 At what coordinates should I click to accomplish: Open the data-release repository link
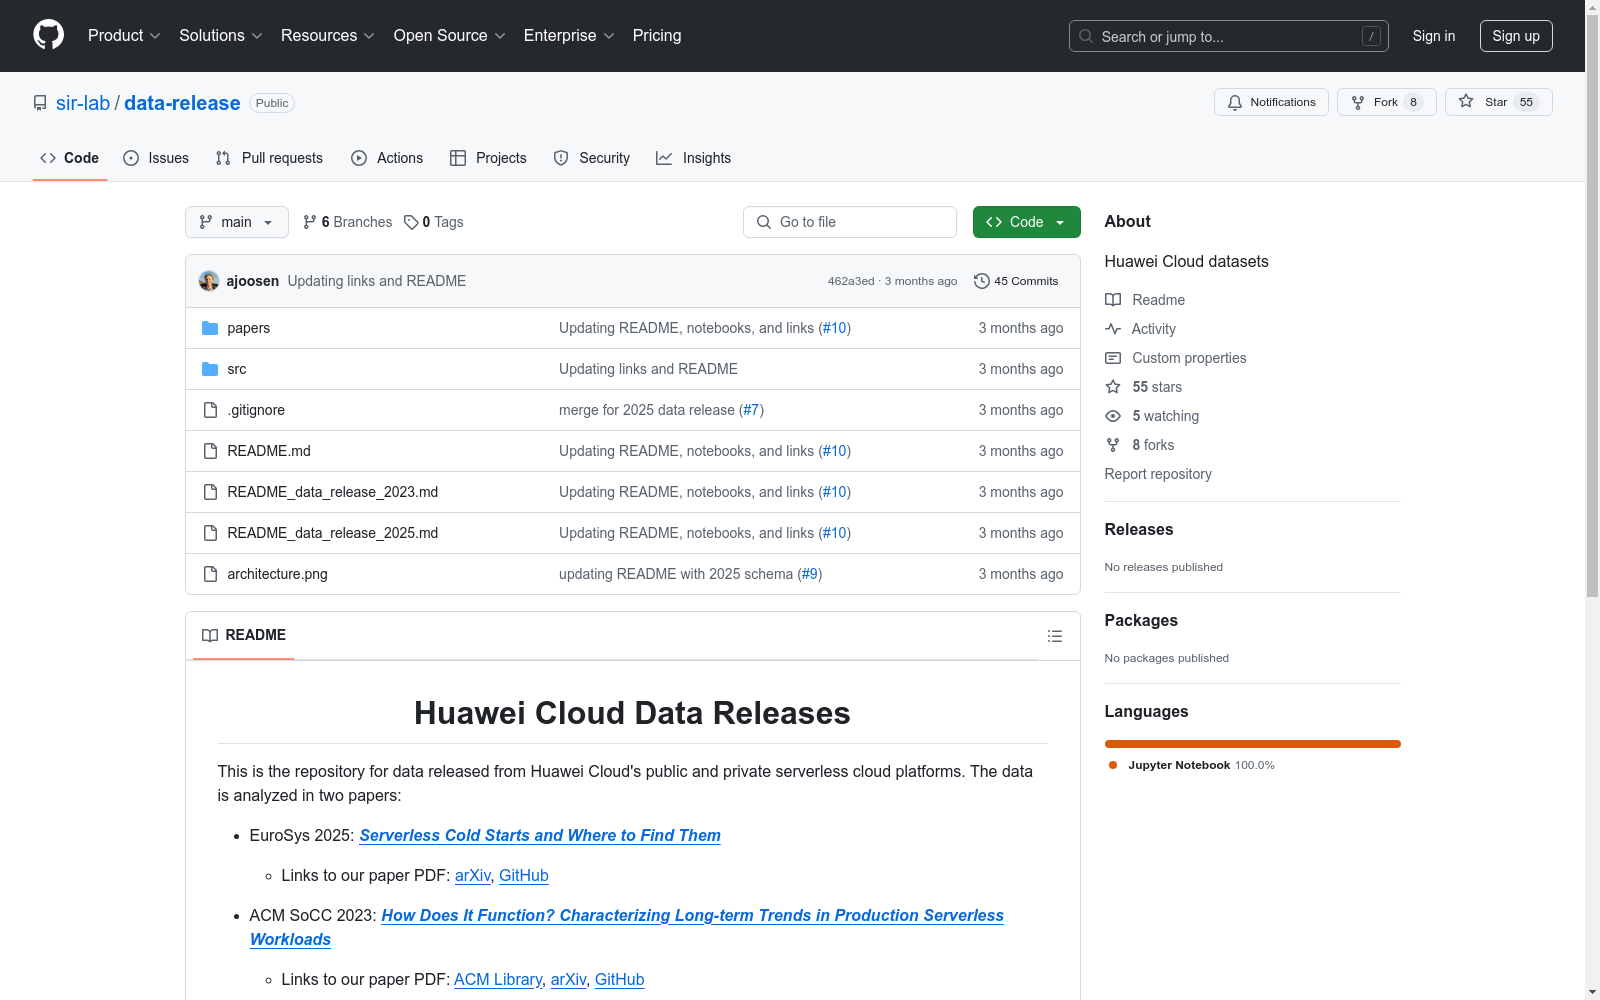[x=182, y=103]
